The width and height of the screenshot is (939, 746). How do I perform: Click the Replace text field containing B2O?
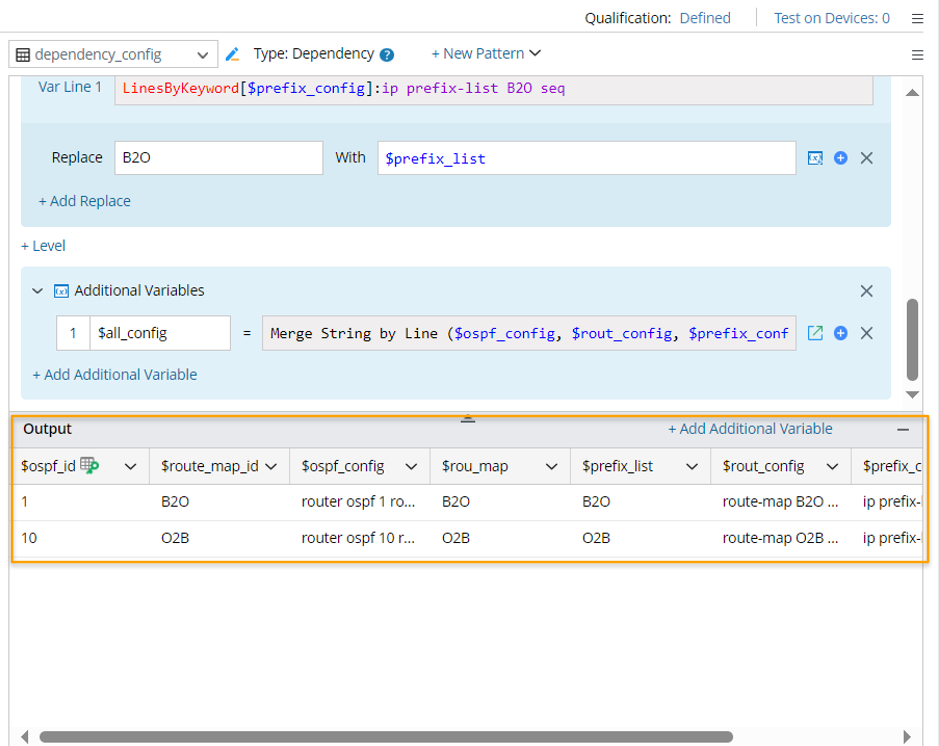point(218,158)
